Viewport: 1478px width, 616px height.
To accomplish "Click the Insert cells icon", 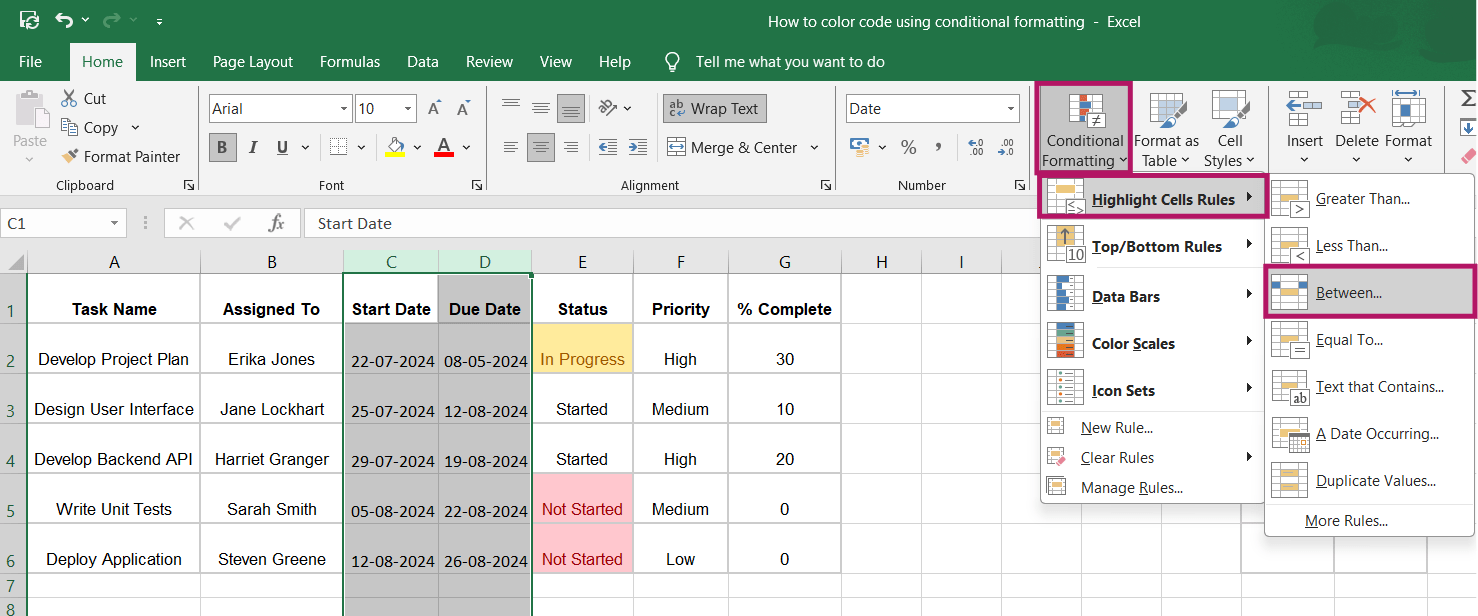I will [1304, 107].
